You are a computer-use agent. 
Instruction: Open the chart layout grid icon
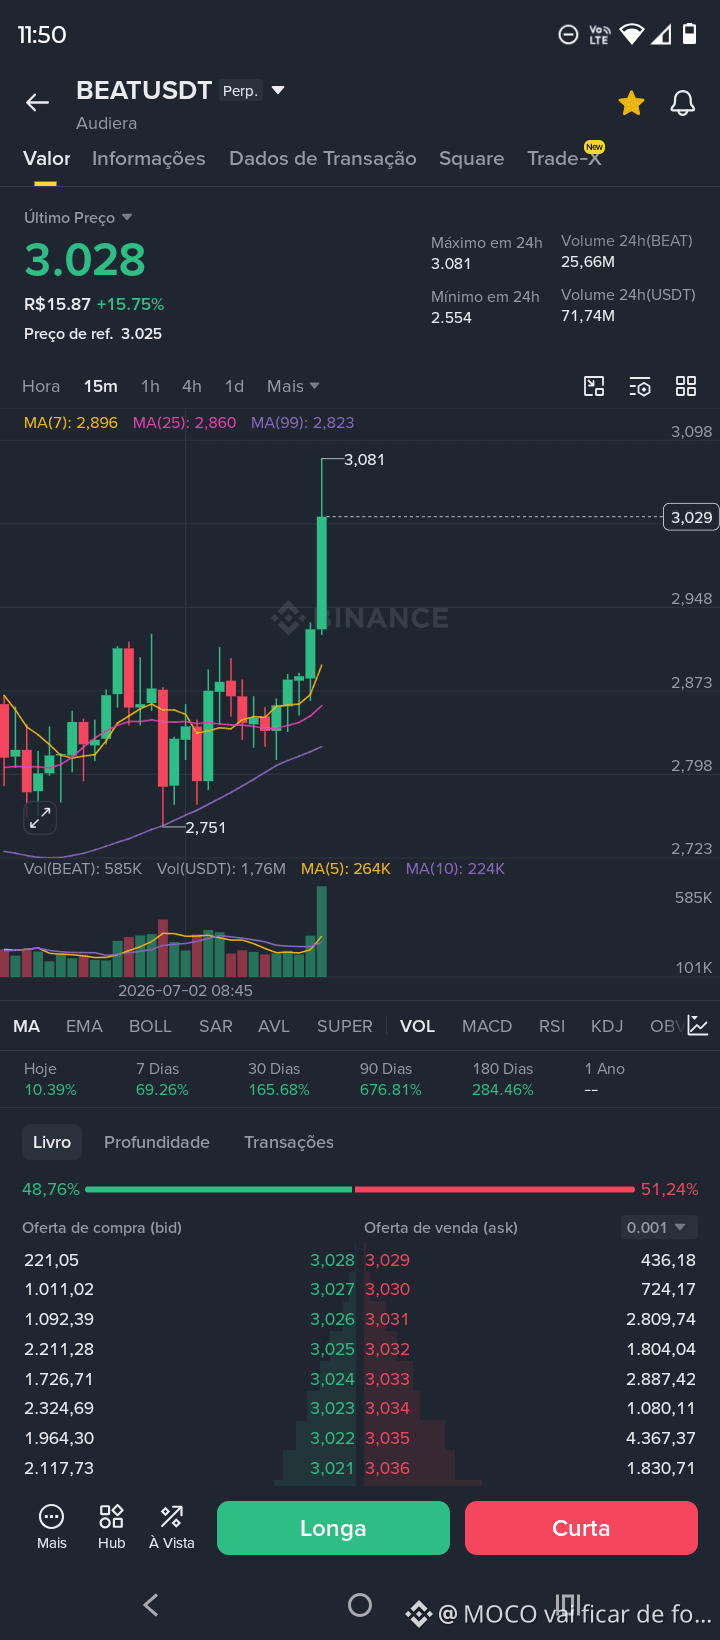click(686, 386)
